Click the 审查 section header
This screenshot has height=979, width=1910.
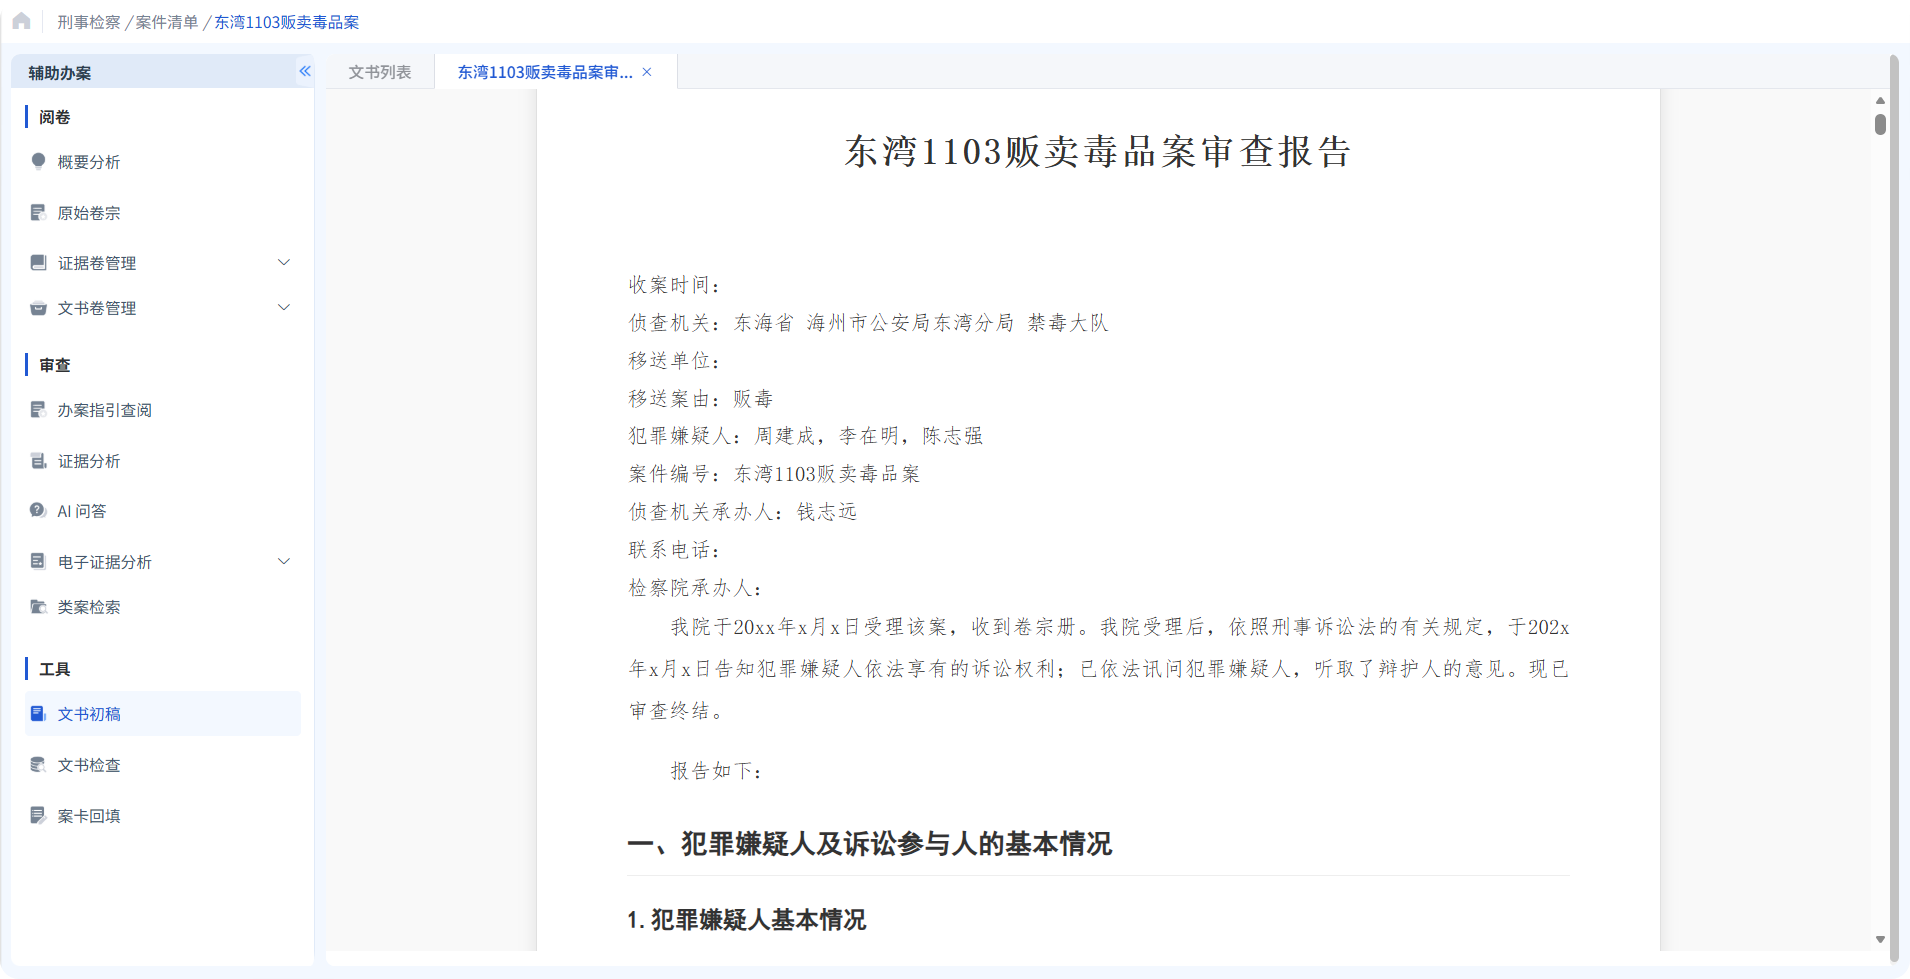coord(54,365)
